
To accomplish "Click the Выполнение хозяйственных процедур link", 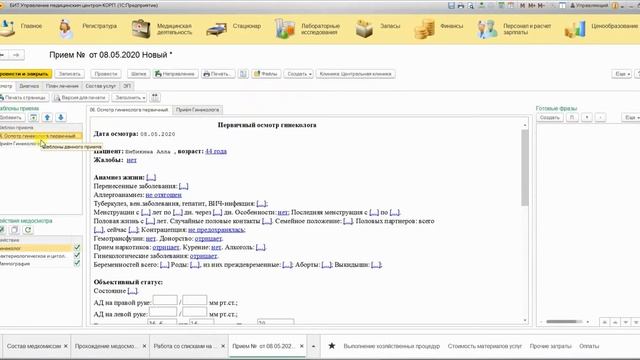I will click(391, 346).
